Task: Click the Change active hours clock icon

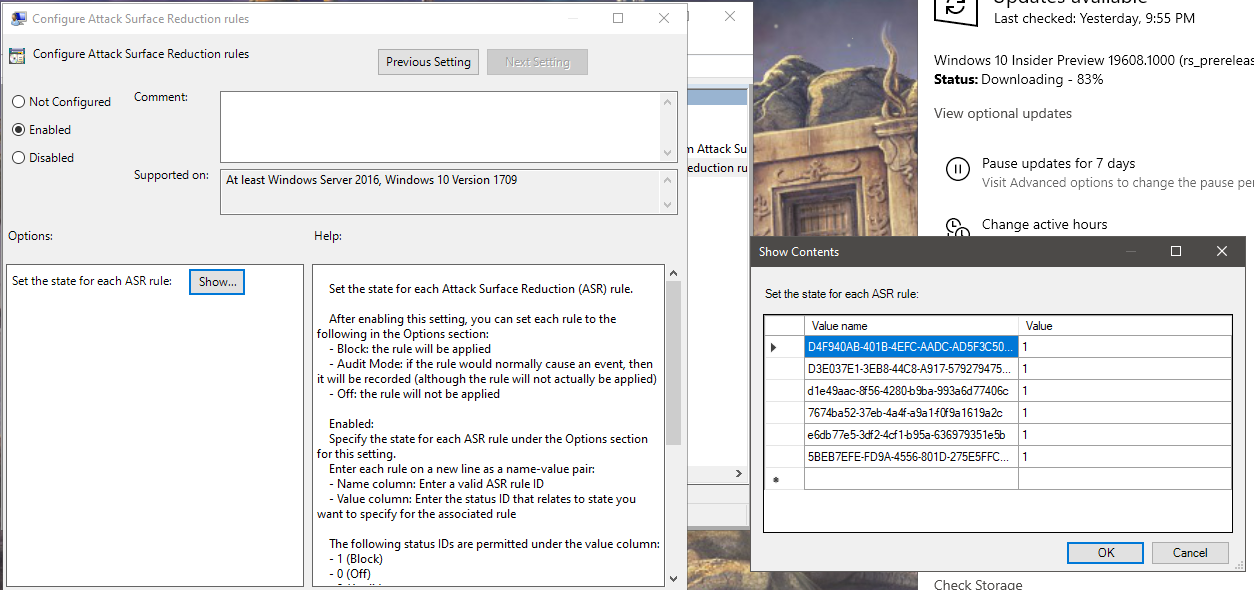Action: tap(957, 226)
